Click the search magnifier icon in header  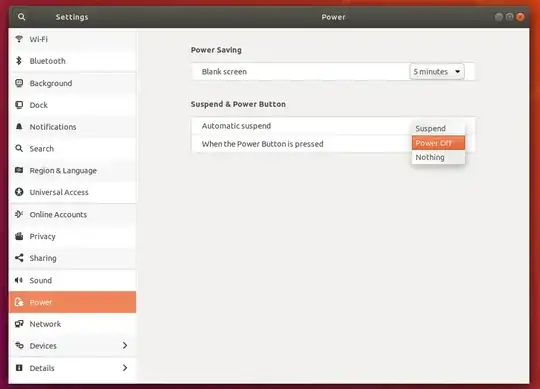pos(21,17)
